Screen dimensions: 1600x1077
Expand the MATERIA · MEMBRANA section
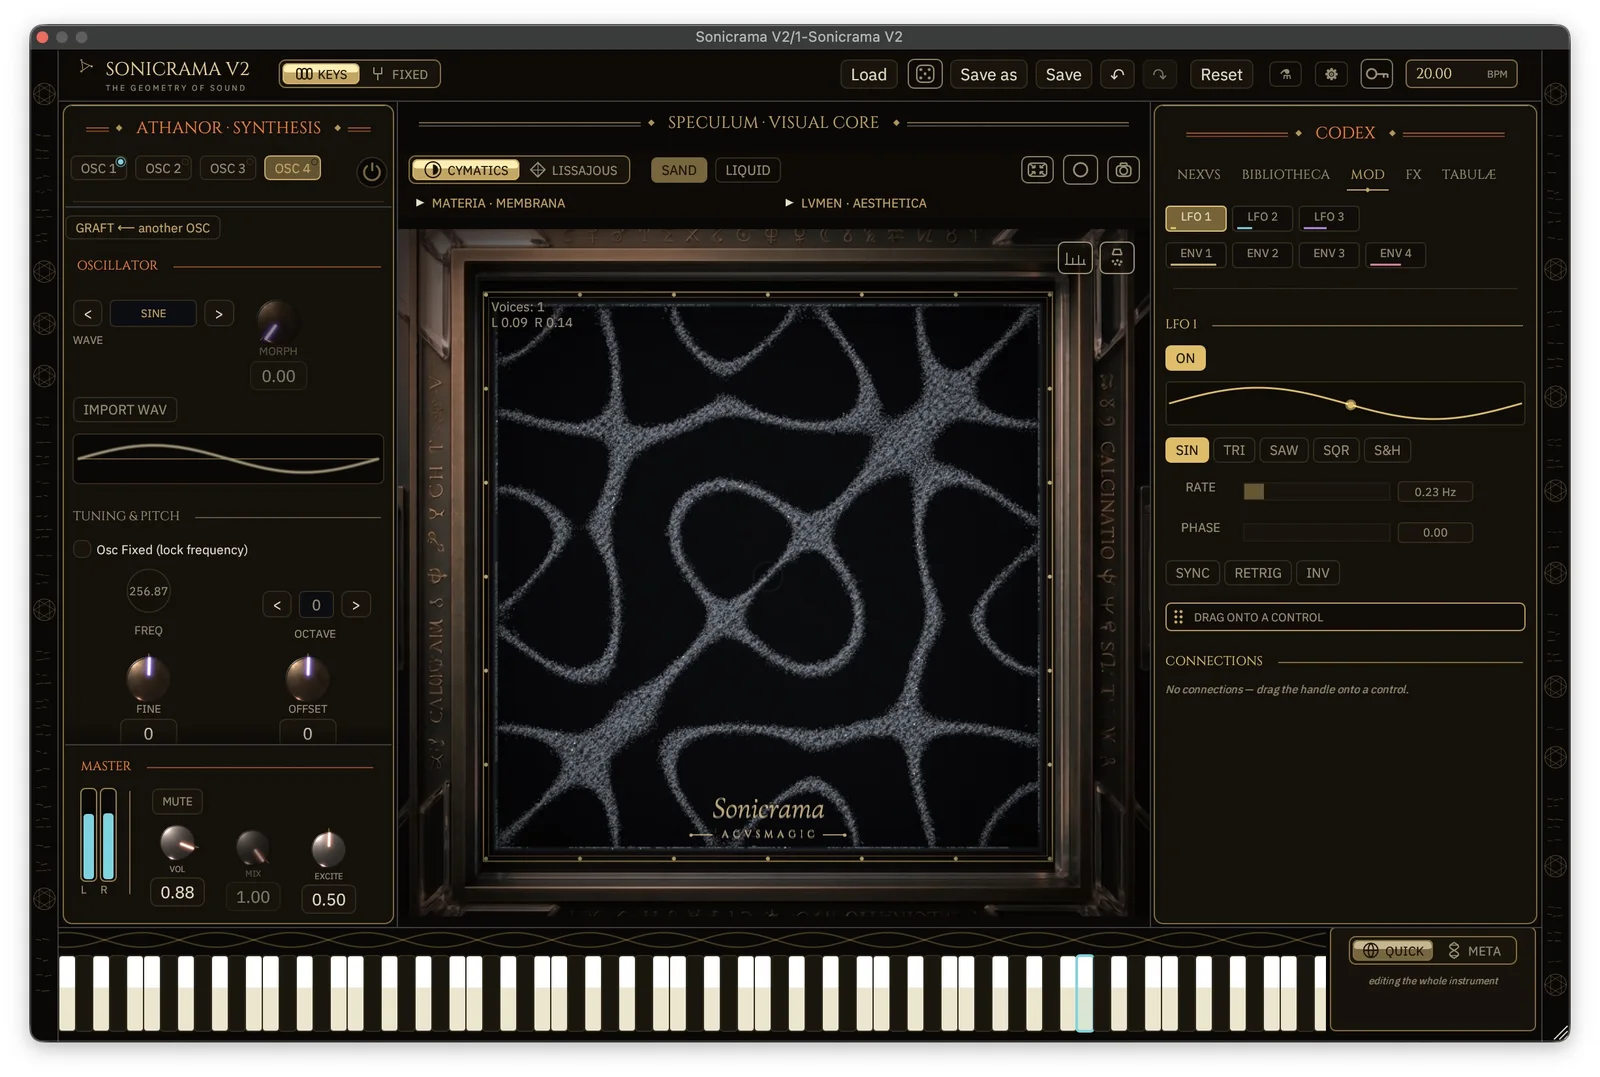[x=490, y=203]
